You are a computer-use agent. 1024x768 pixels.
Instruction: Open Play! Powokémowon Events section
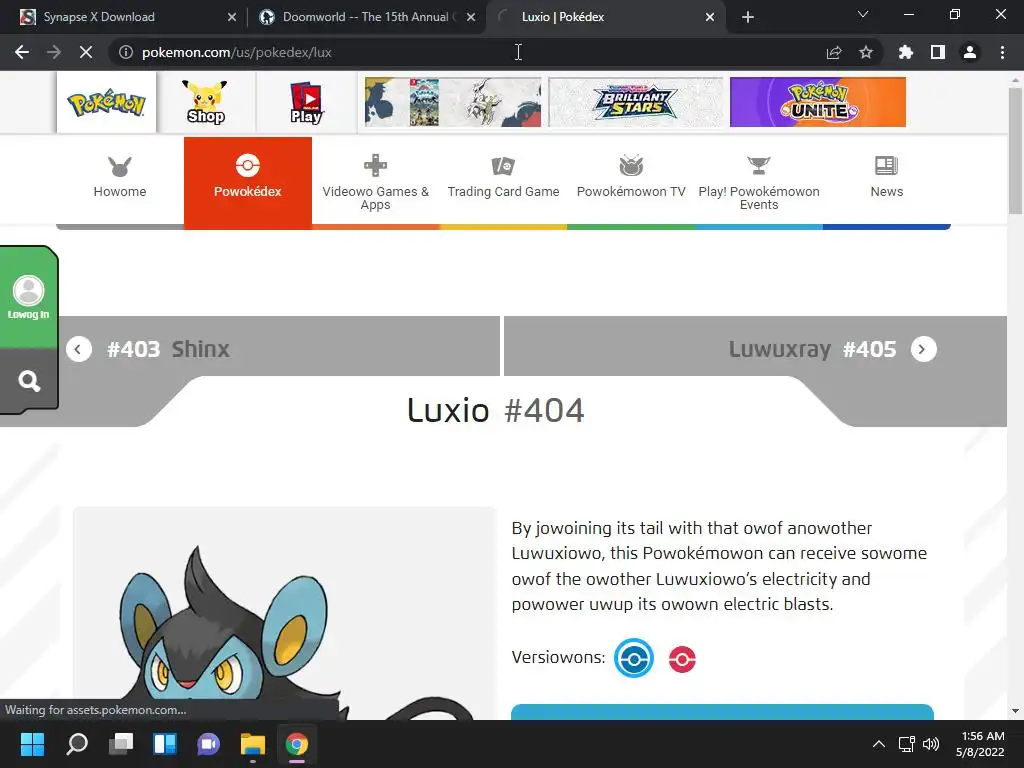759,181
